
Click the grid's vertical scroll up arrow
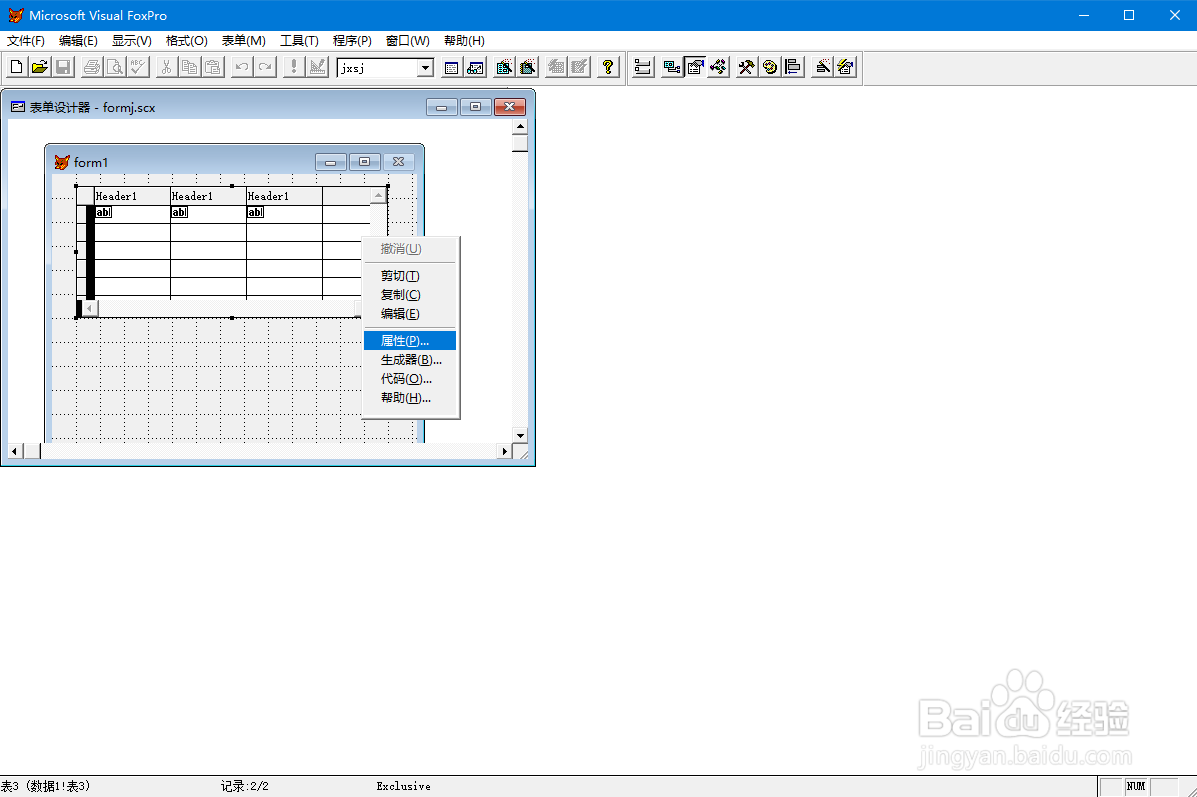point(379,196)
